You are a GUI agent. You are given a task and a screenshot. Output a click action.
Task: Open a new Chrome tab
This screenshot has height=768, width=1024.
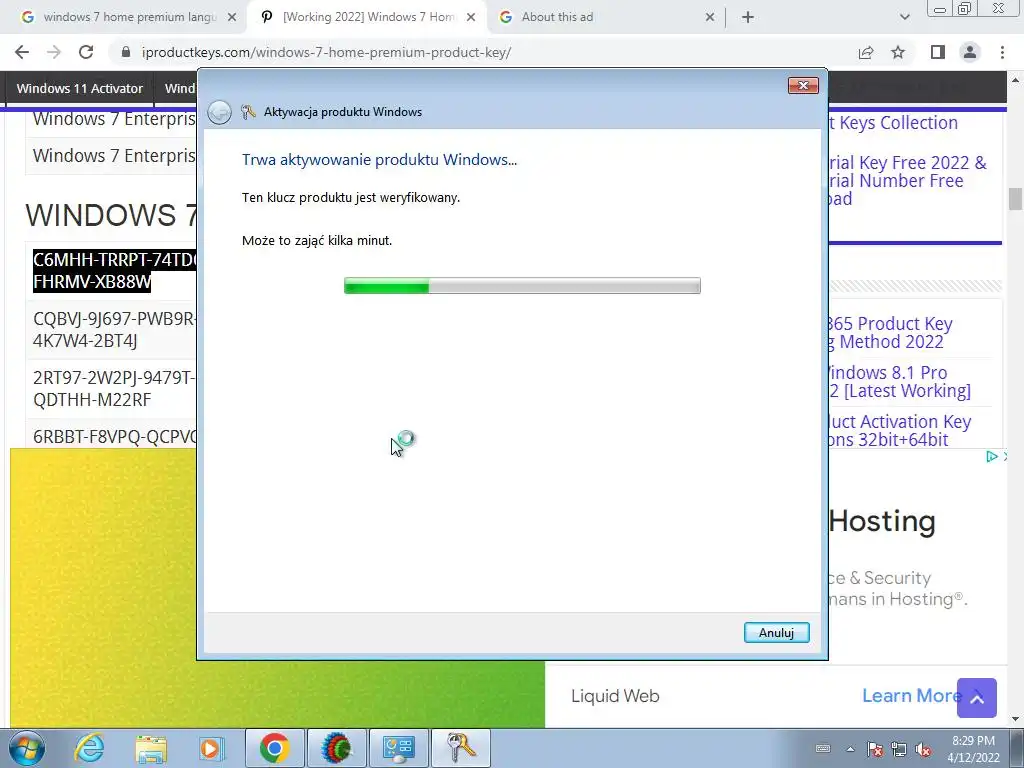pos(748,18)
